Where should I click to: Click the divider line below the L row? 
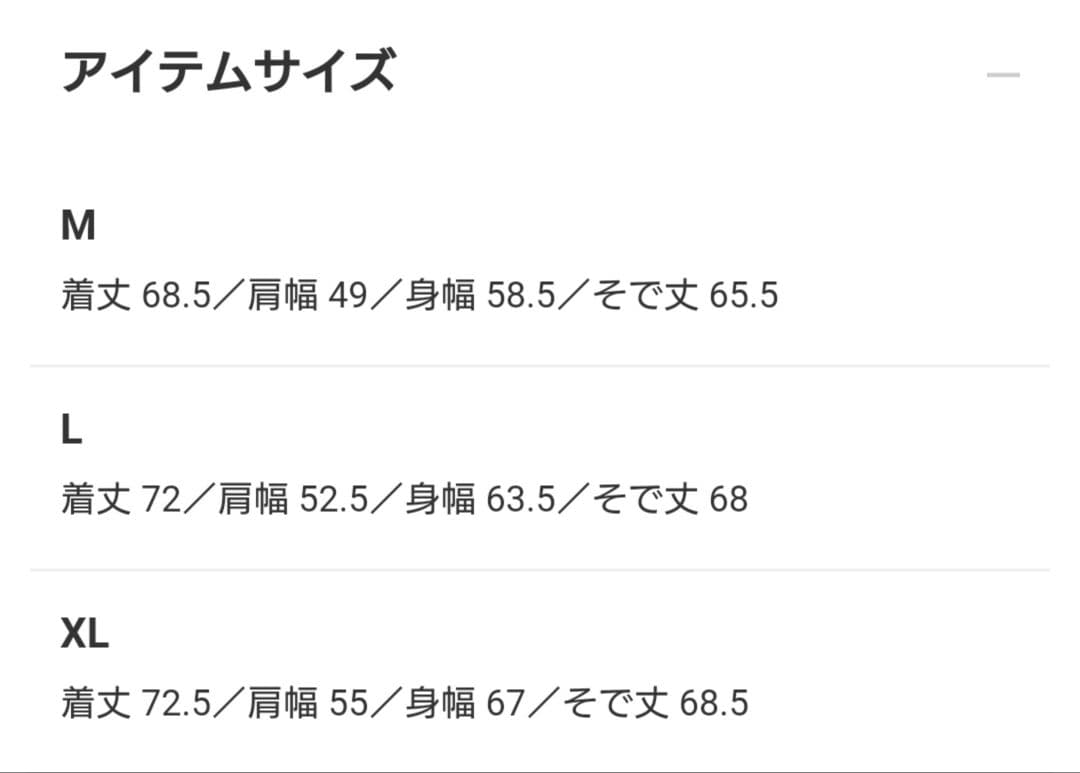point(540,570)
